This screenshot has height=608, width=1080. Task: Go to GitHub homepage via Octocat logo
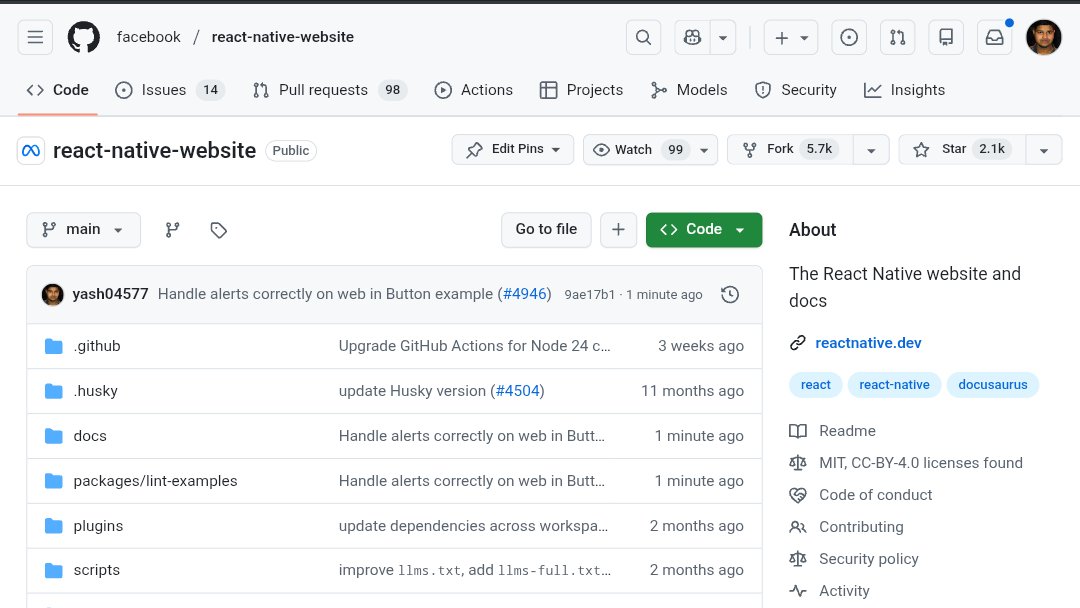pyautogui.click(x=83, y=37)
